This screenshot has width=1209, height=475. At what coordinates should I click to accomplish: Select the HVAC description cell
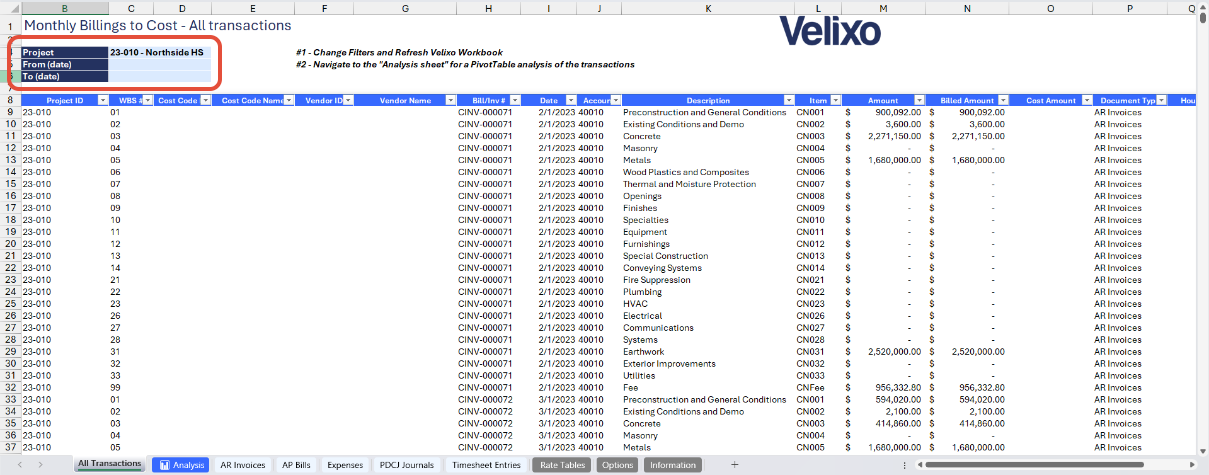click(x=708, y=304)
